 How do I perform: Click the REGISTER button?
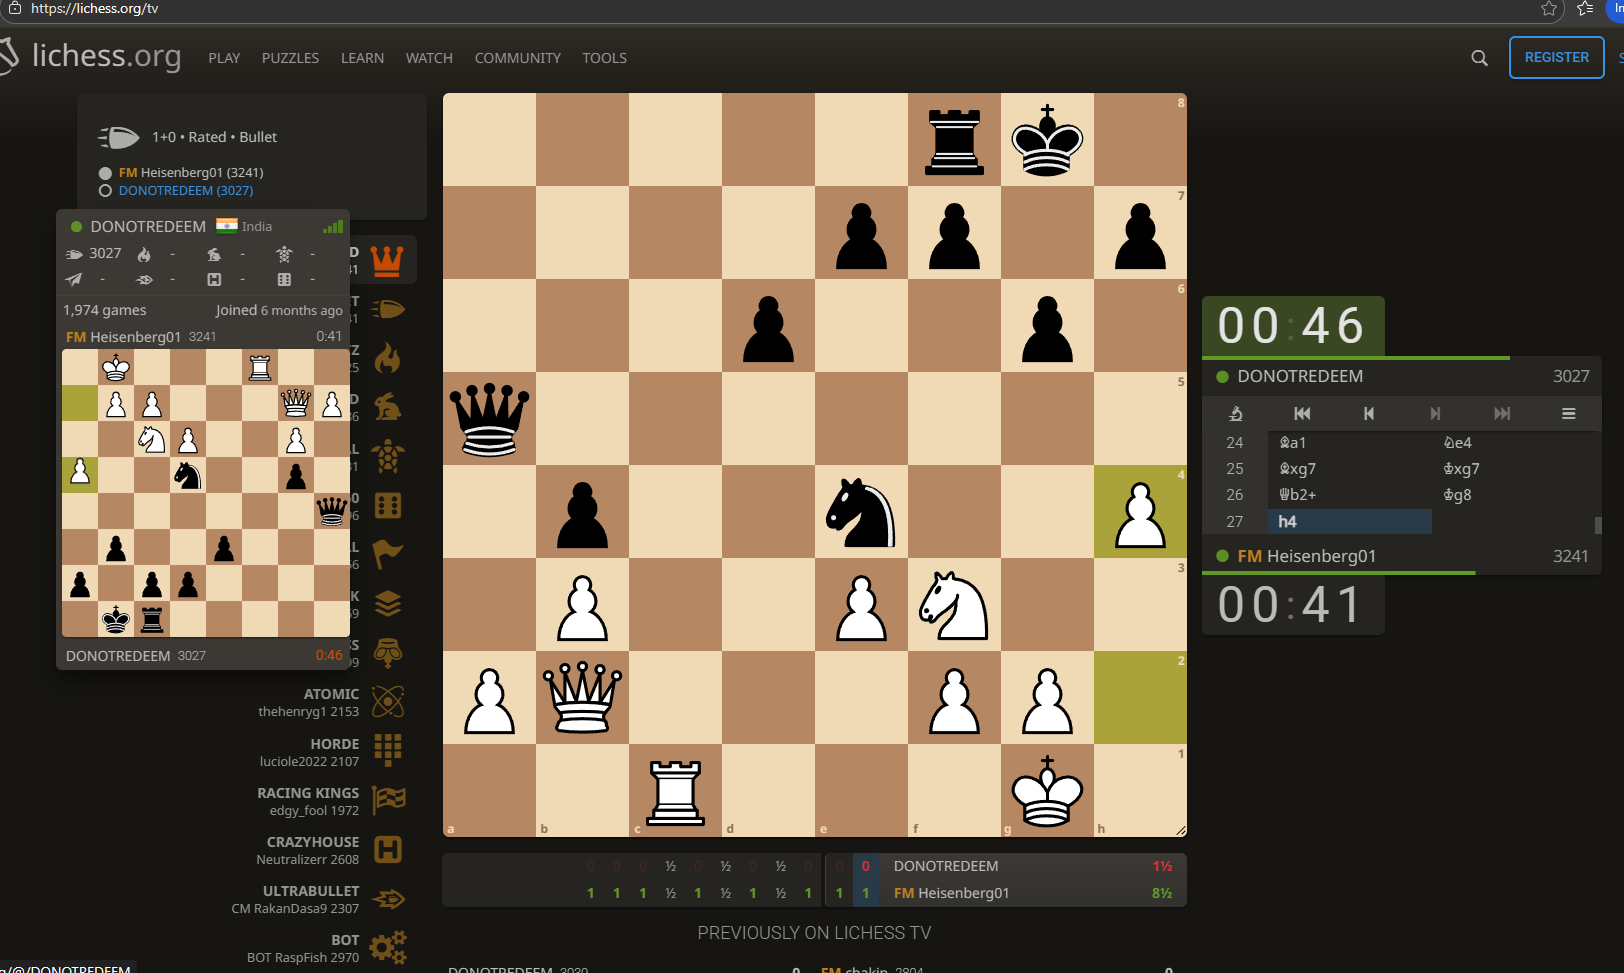click(1556, 57)
